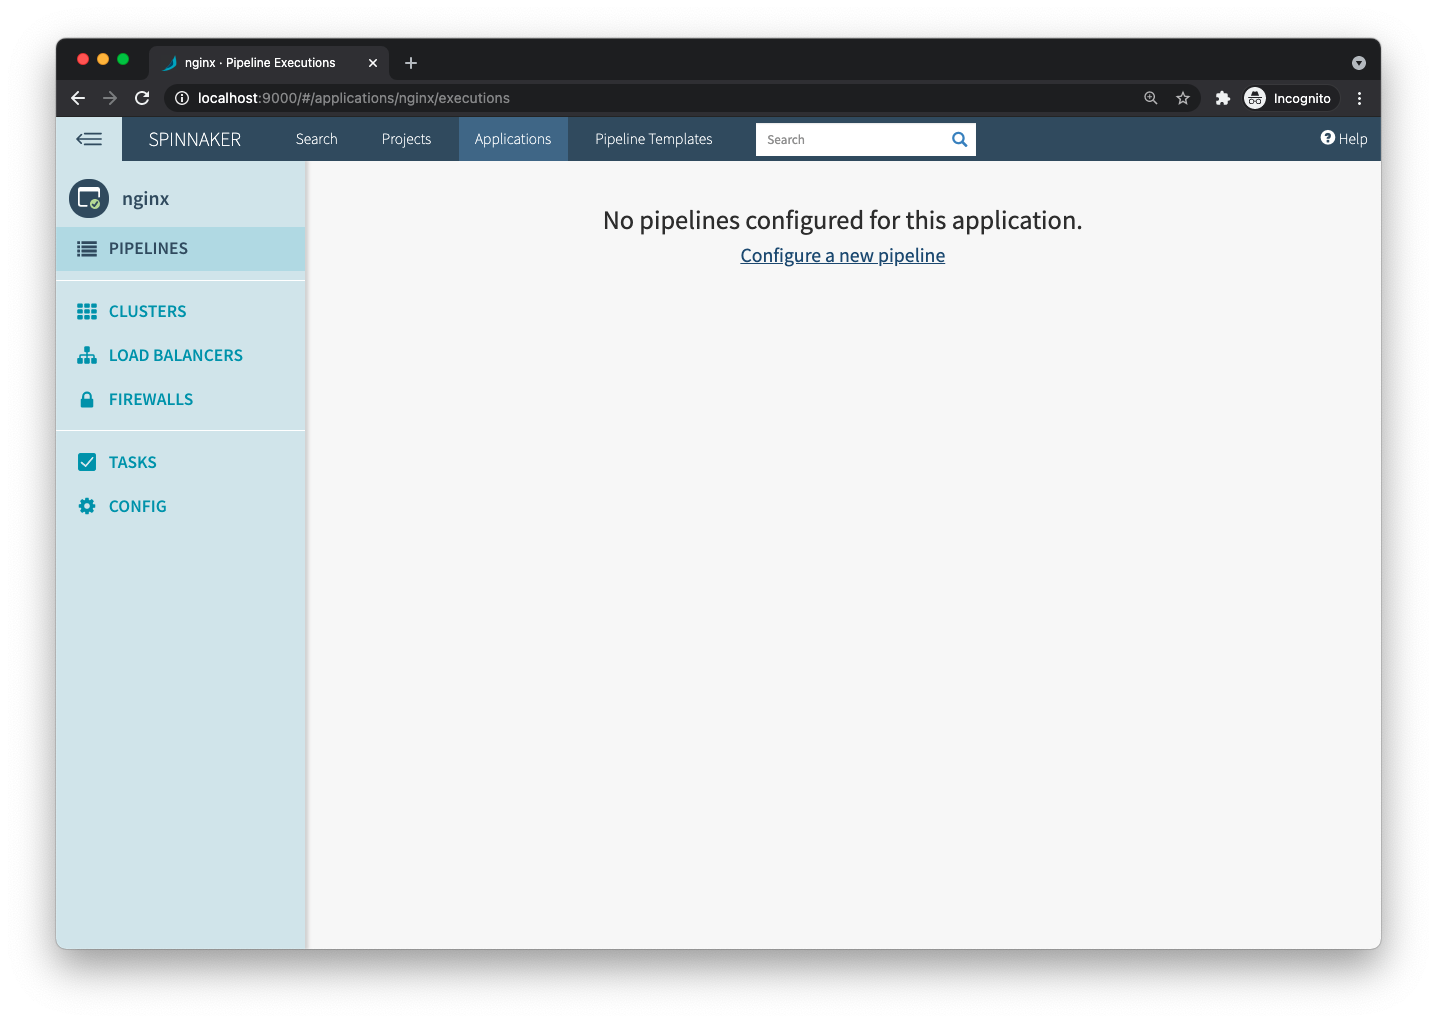Open a new browser tab with the plus icon
Image resolution: width=1437 pixels, height=1023 pixels.
(x=411, y=63)
